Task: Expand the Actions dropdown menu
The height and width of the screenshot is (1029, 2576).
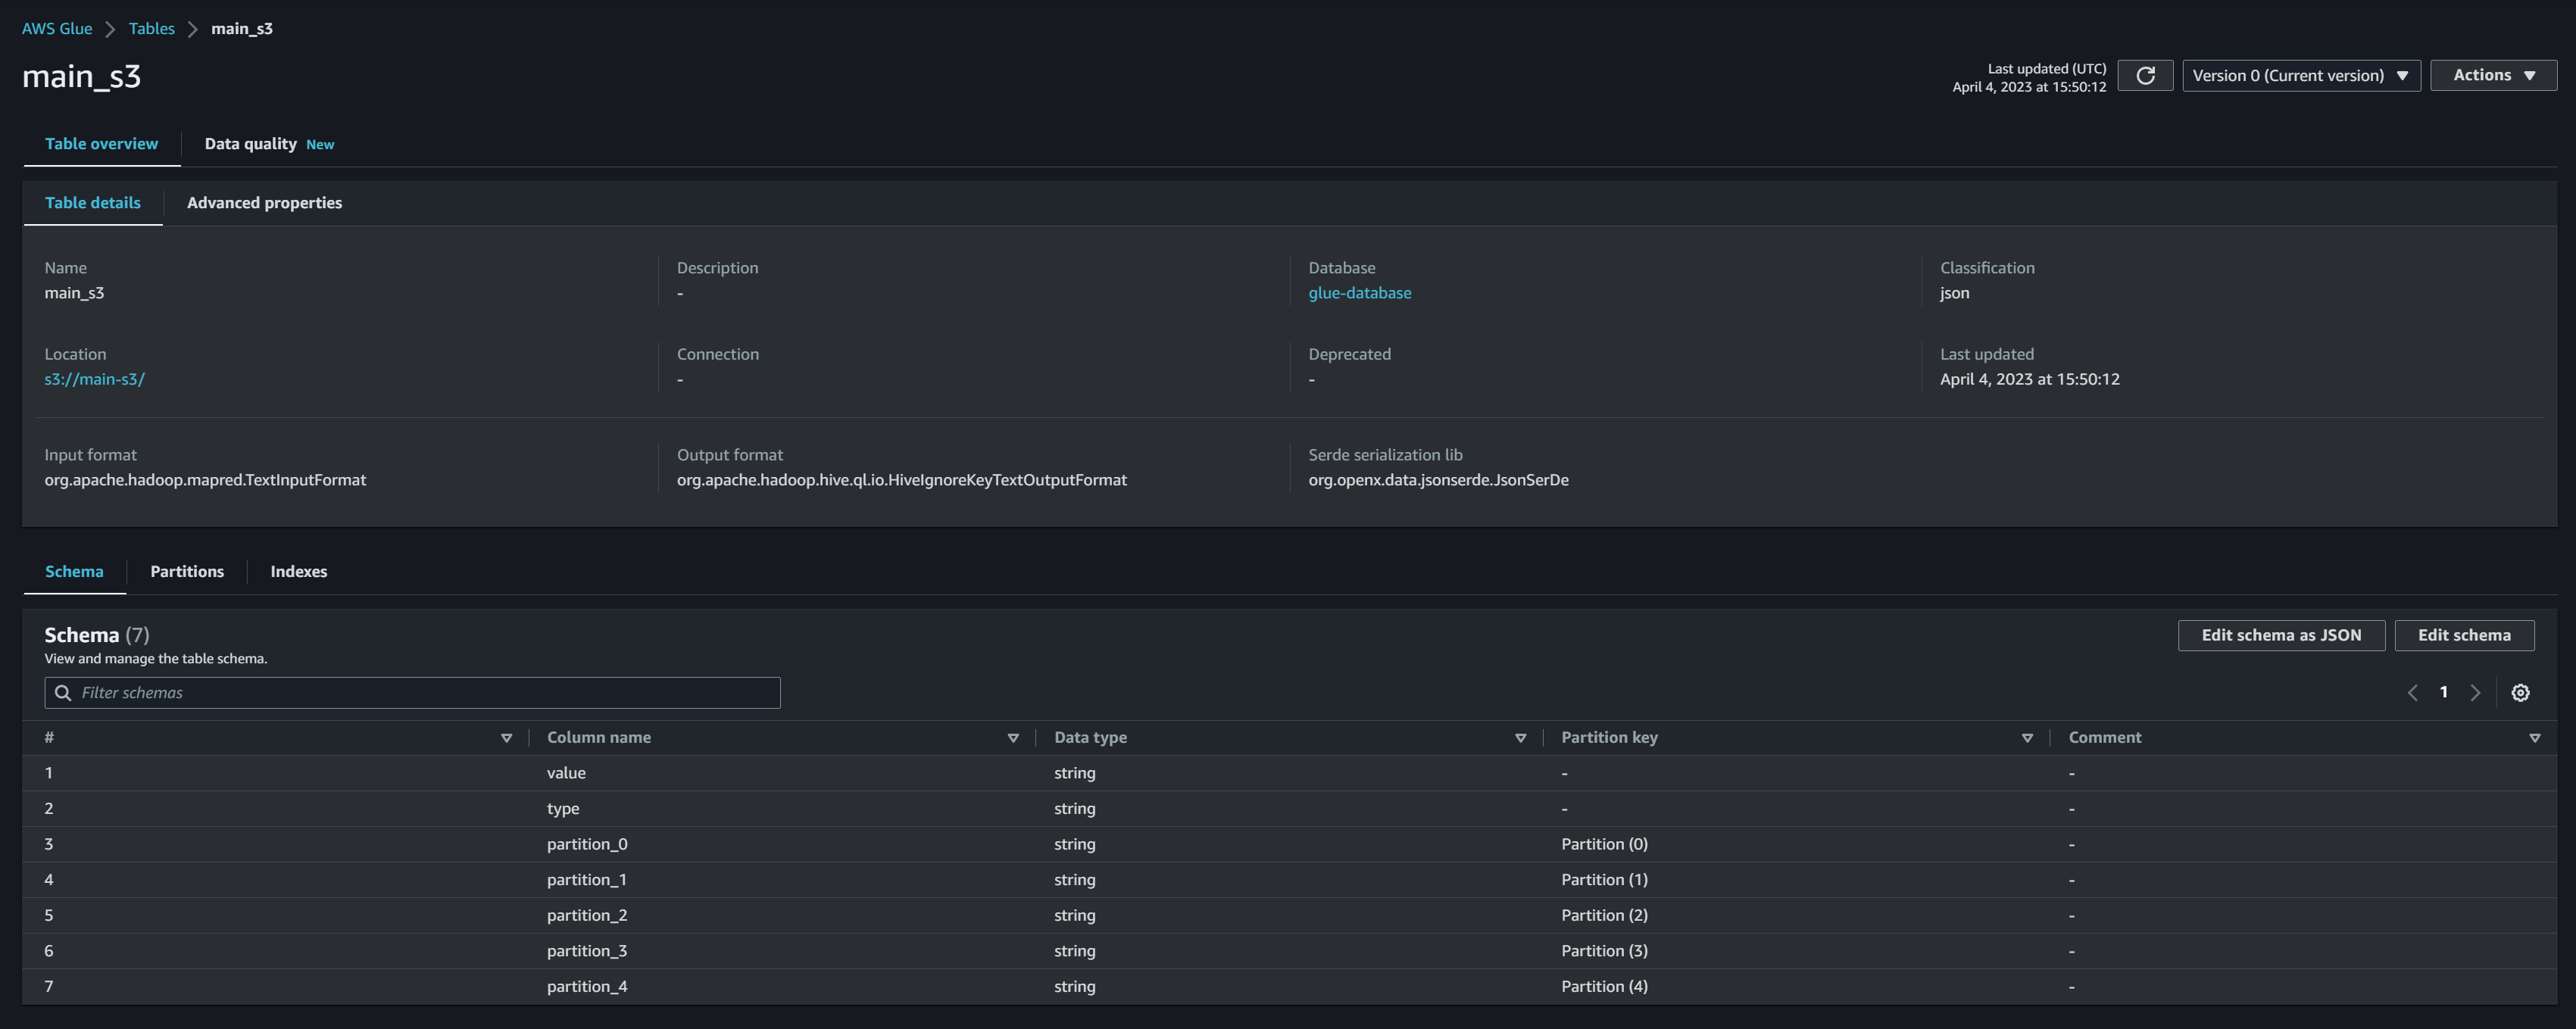Action: tap(2493, 76)
